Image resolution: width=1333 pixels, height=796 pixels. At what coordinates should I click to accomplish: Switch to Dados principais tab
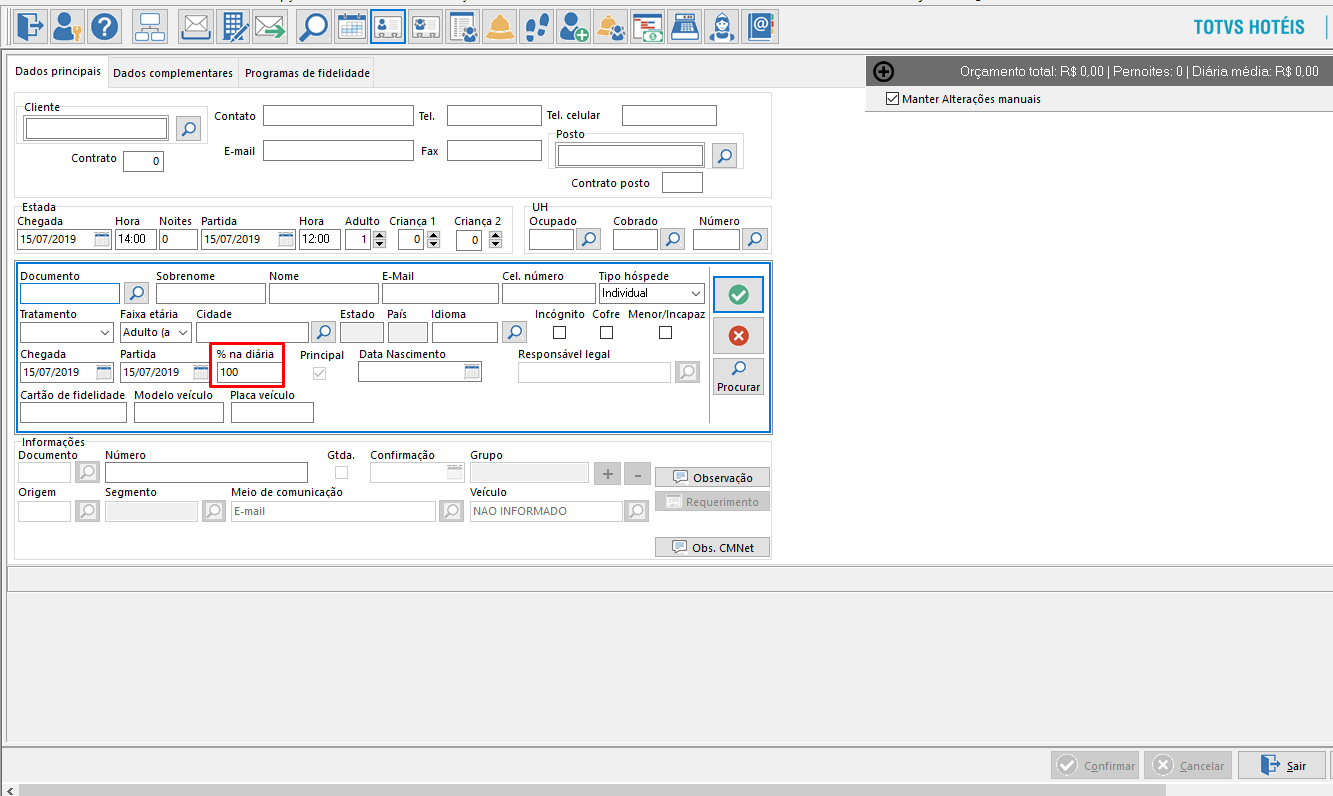(x=58, y=72)
